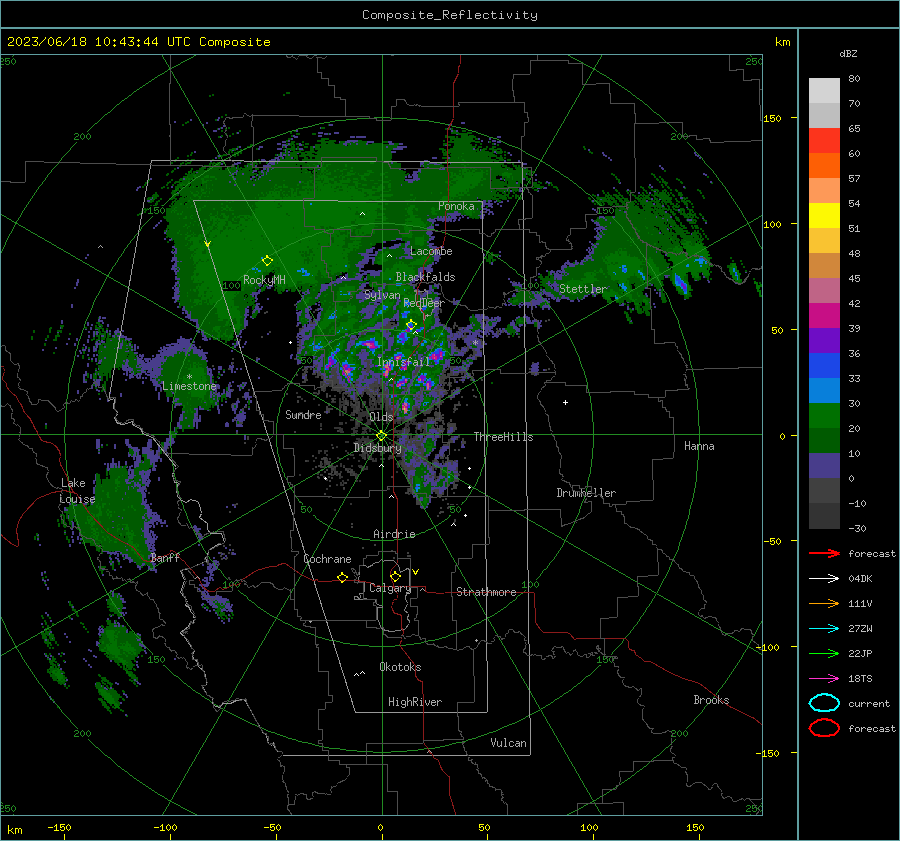Click the RedDeer city label

pyautogui.click(x=424, y=303)
